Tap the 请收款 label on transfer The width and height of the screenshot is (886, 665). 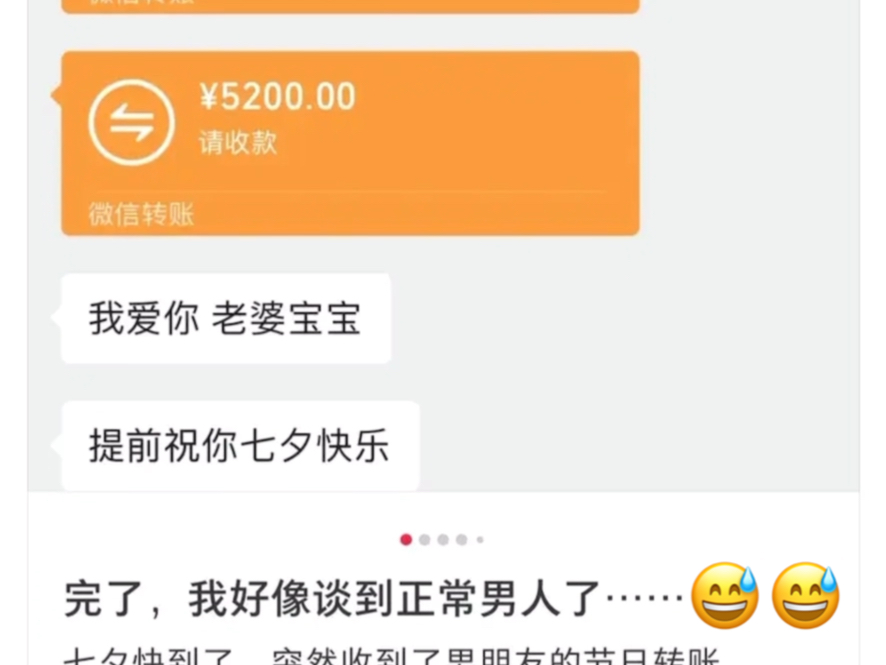(x=238, y=142)
